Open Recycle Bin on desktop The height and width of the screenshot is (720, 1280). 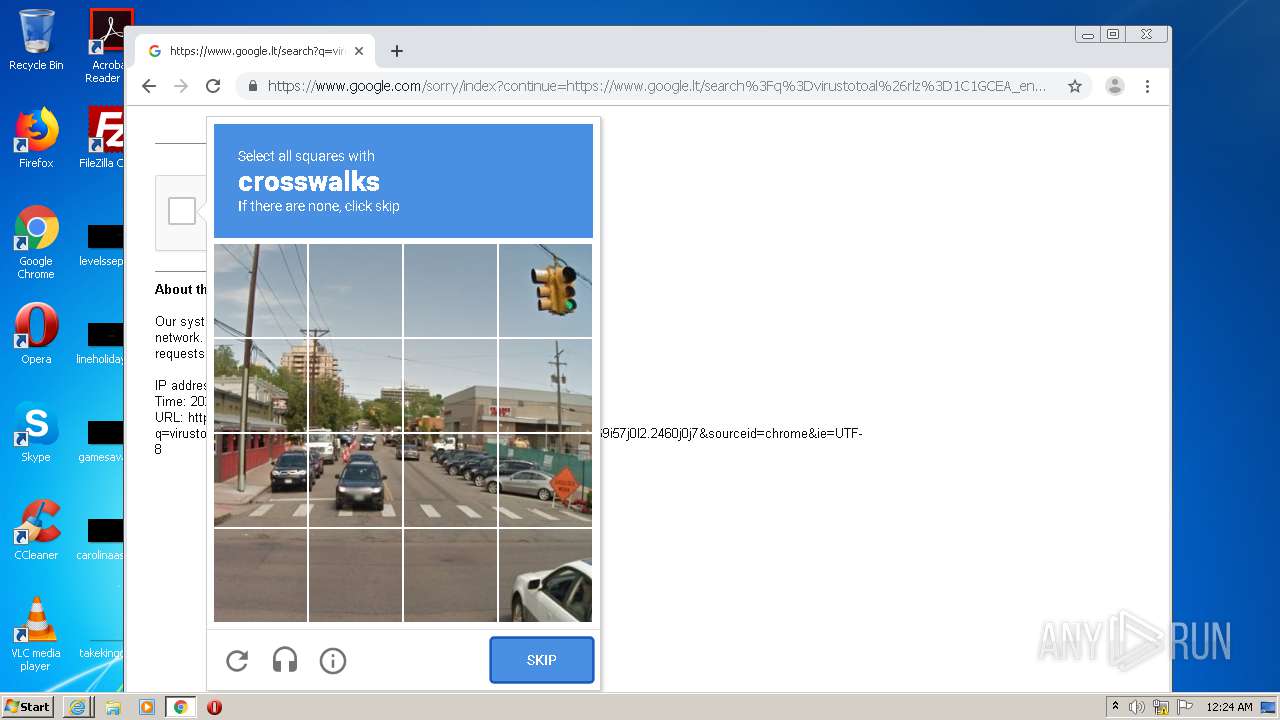click(36, 40)
